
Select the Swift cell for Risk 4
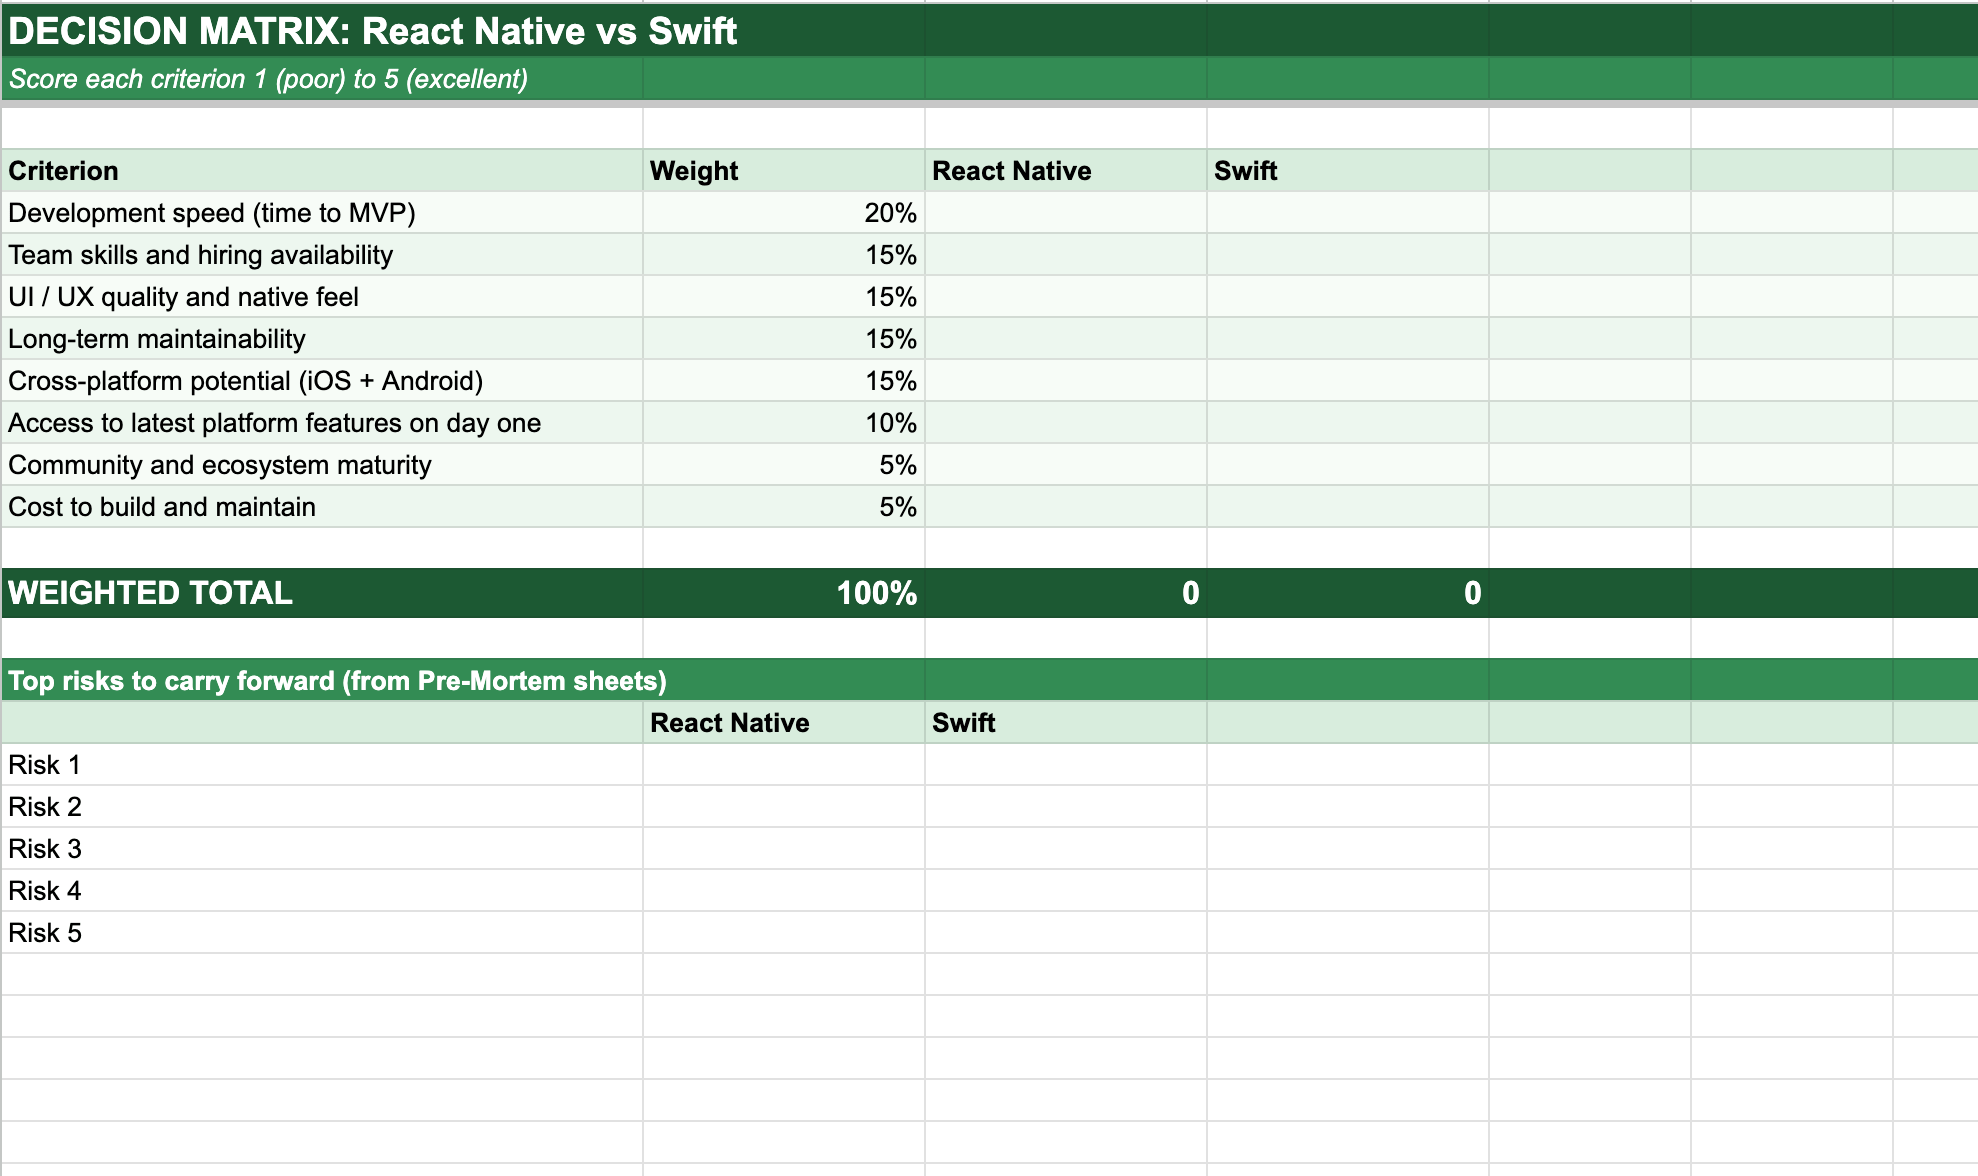point(1066,891)
